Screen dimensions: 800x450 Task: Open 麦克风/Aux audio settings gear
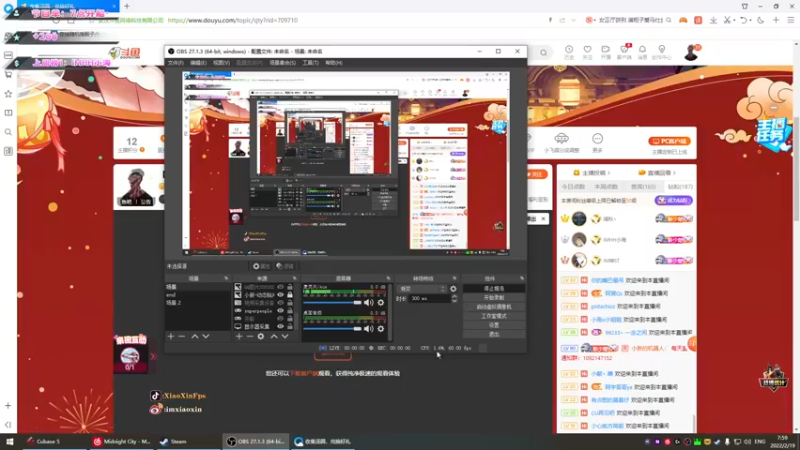(x=381, y=303)
